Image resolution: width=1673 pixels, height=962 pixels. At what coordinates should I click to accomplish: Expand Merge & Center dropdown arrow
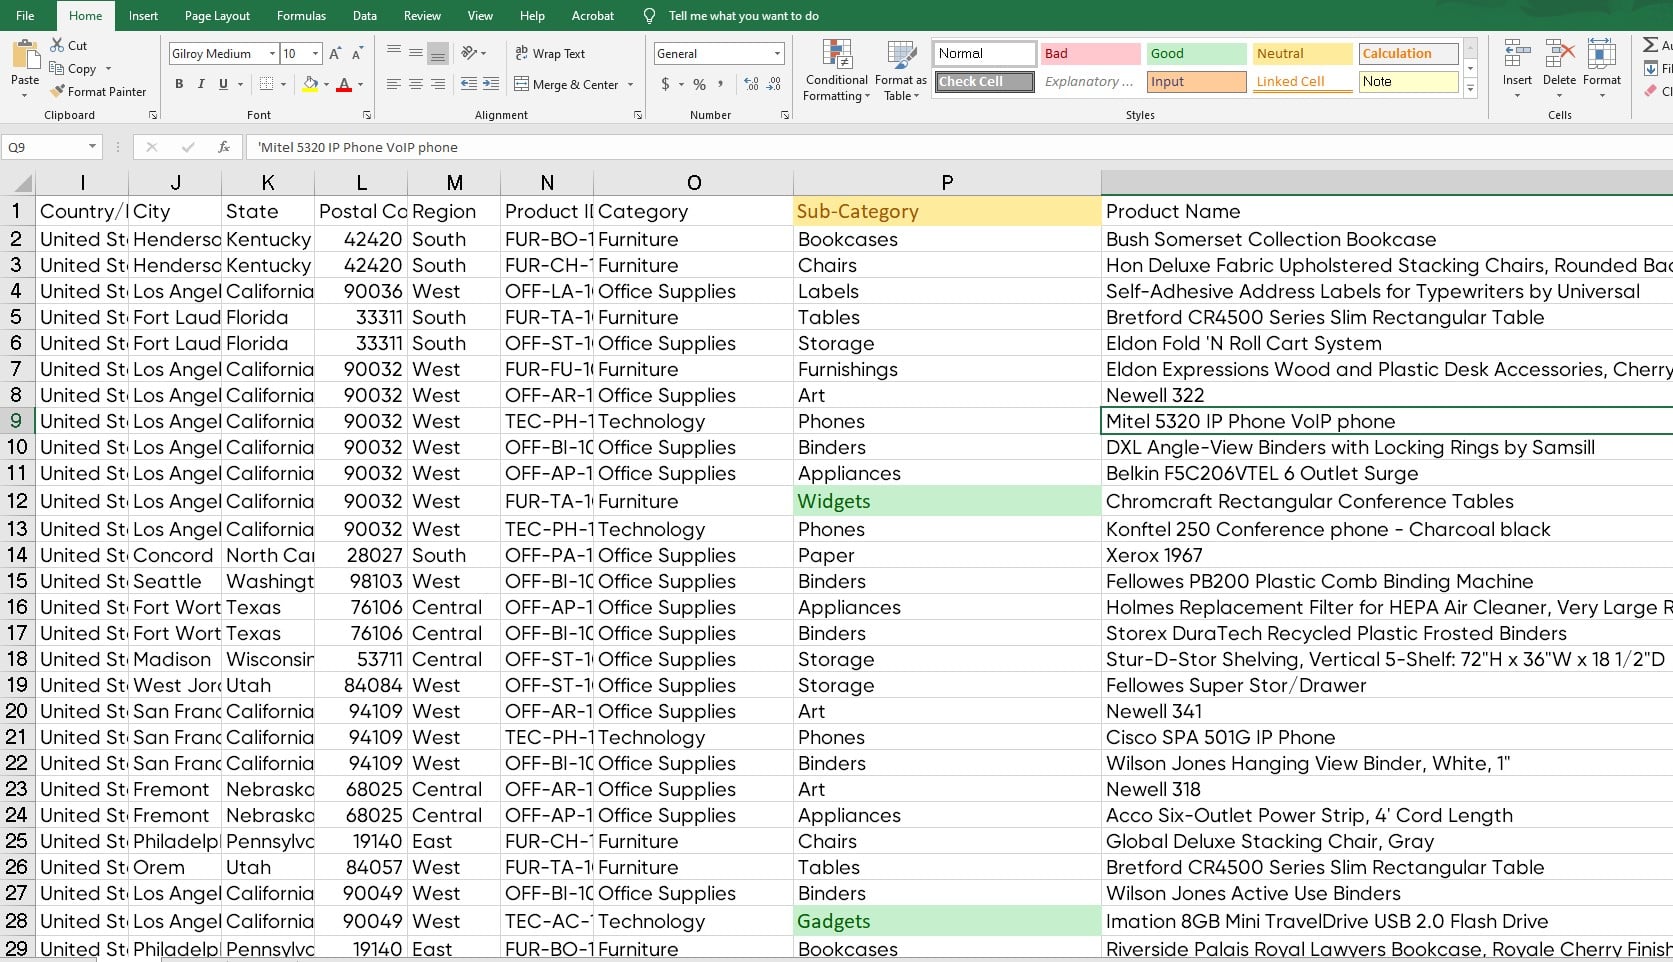tap(631, 84)
